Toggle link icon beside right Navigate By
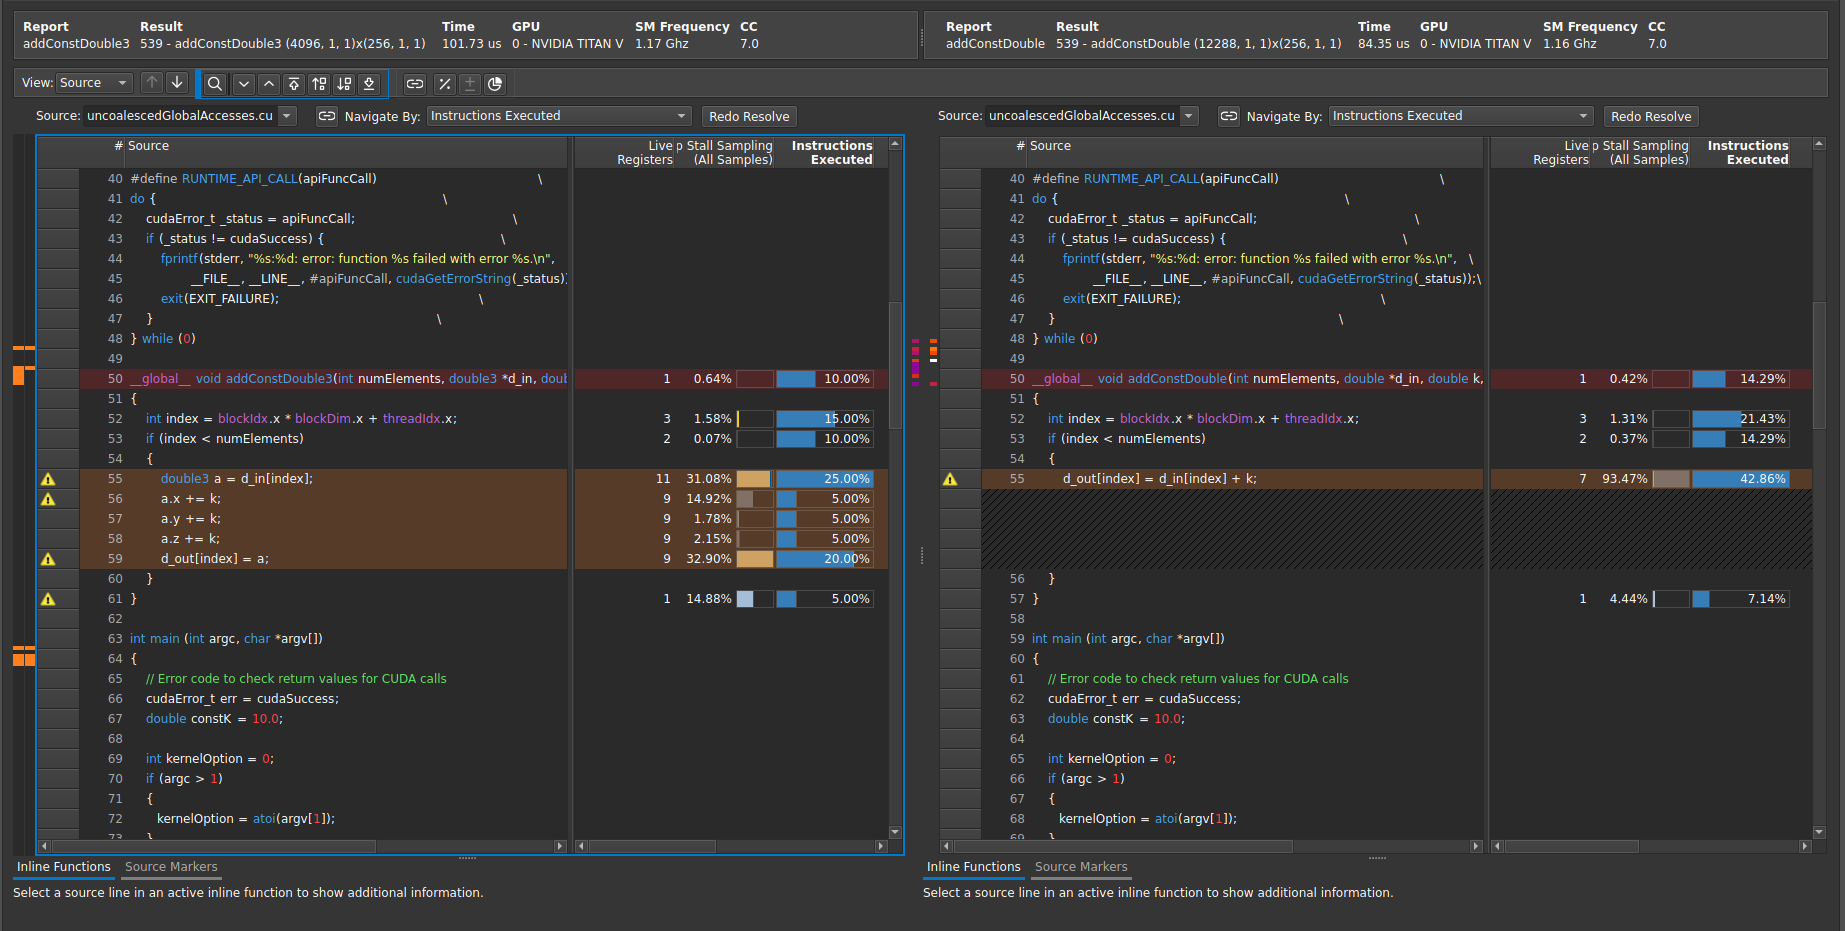 coord(1229,117)
